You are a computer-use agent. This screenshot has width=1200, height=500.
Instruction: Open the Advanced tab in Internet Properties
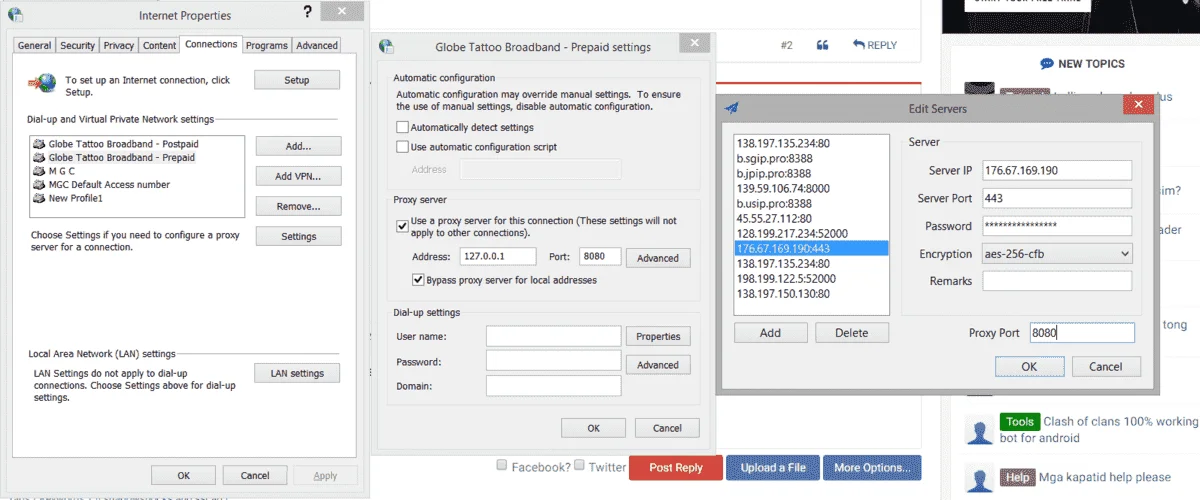click(316, 45)
